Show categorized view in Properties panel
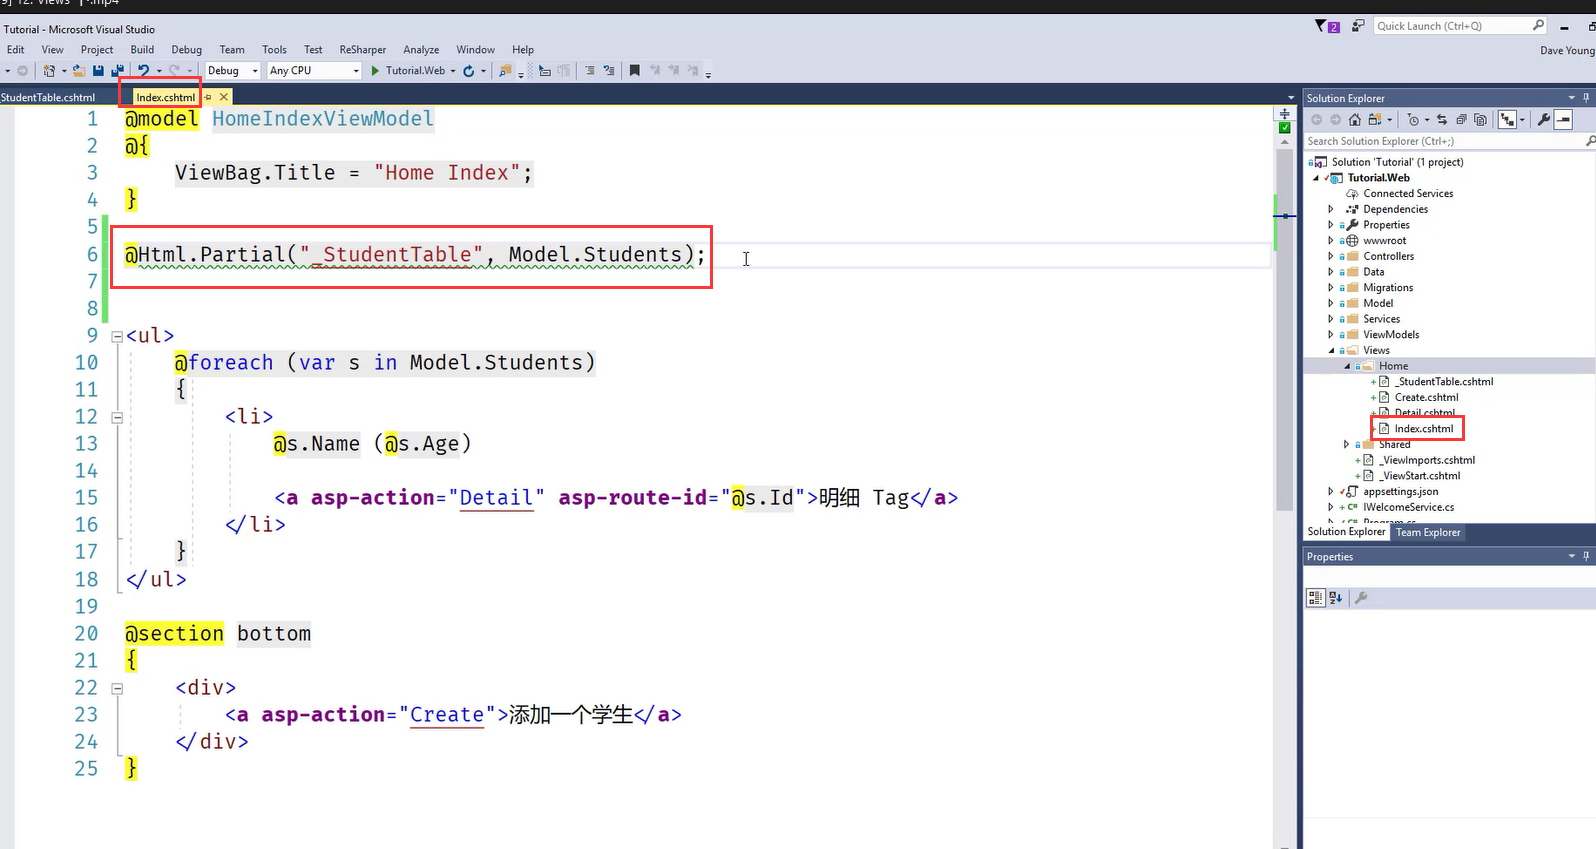This screenshot has width=1596, height=849. tap(1316, 598)
